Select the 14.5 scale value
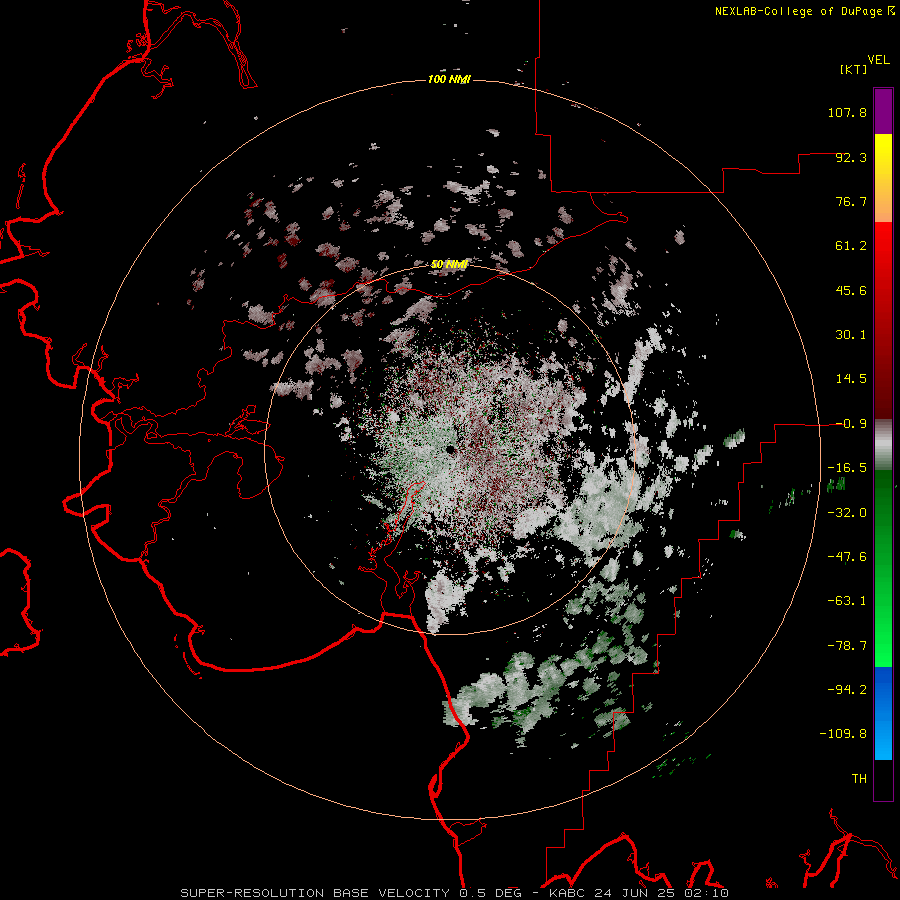This screenshot has height=900, width=900. pos(851,379)
